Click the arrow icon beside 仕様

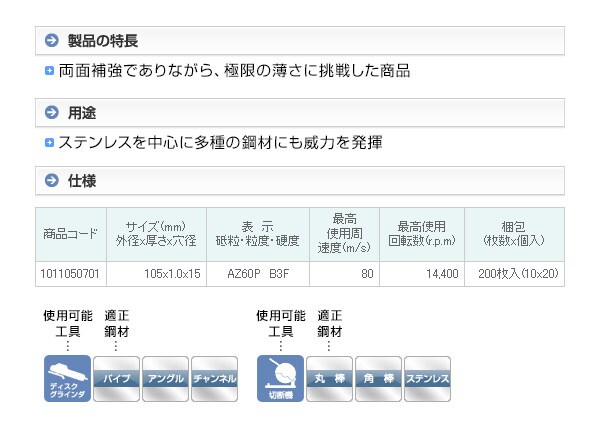point(52,181)
